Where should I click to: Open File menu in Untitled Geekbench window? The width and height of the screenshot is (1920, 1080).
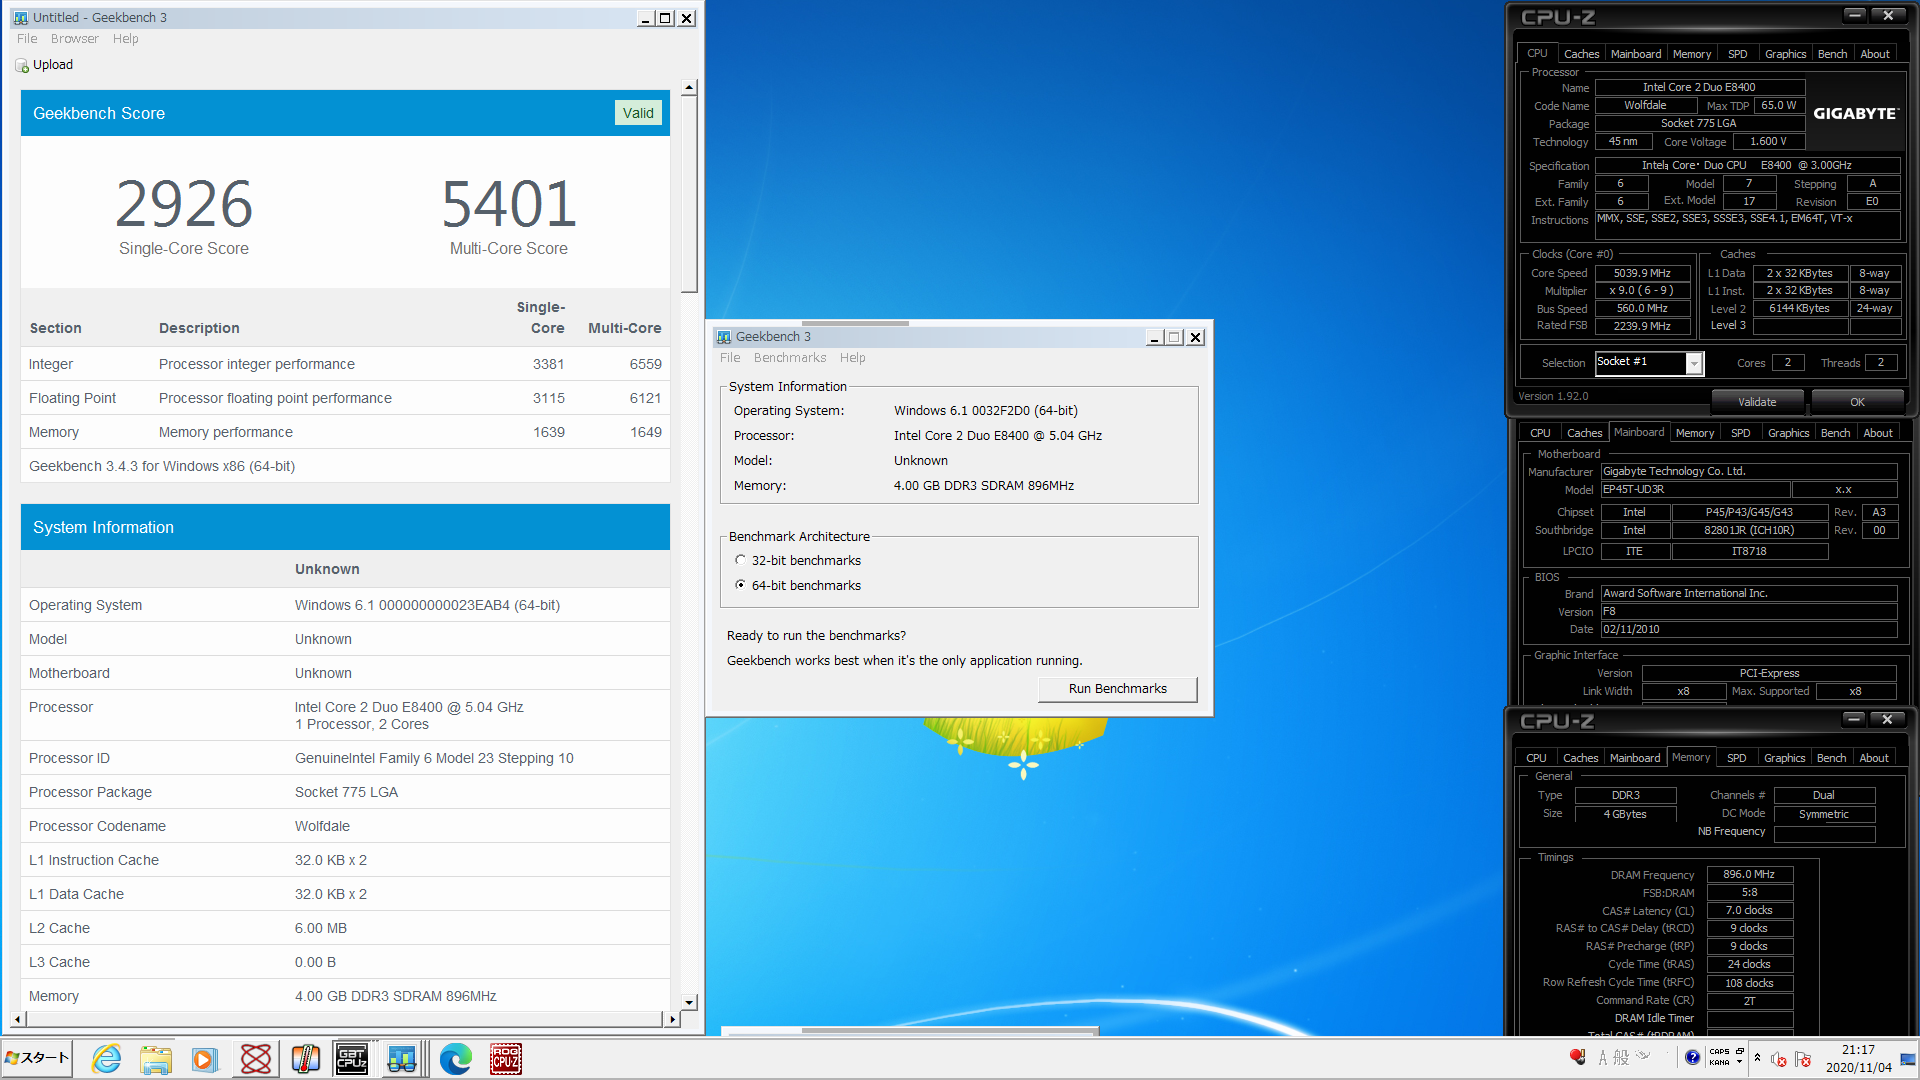pos(27,39)
